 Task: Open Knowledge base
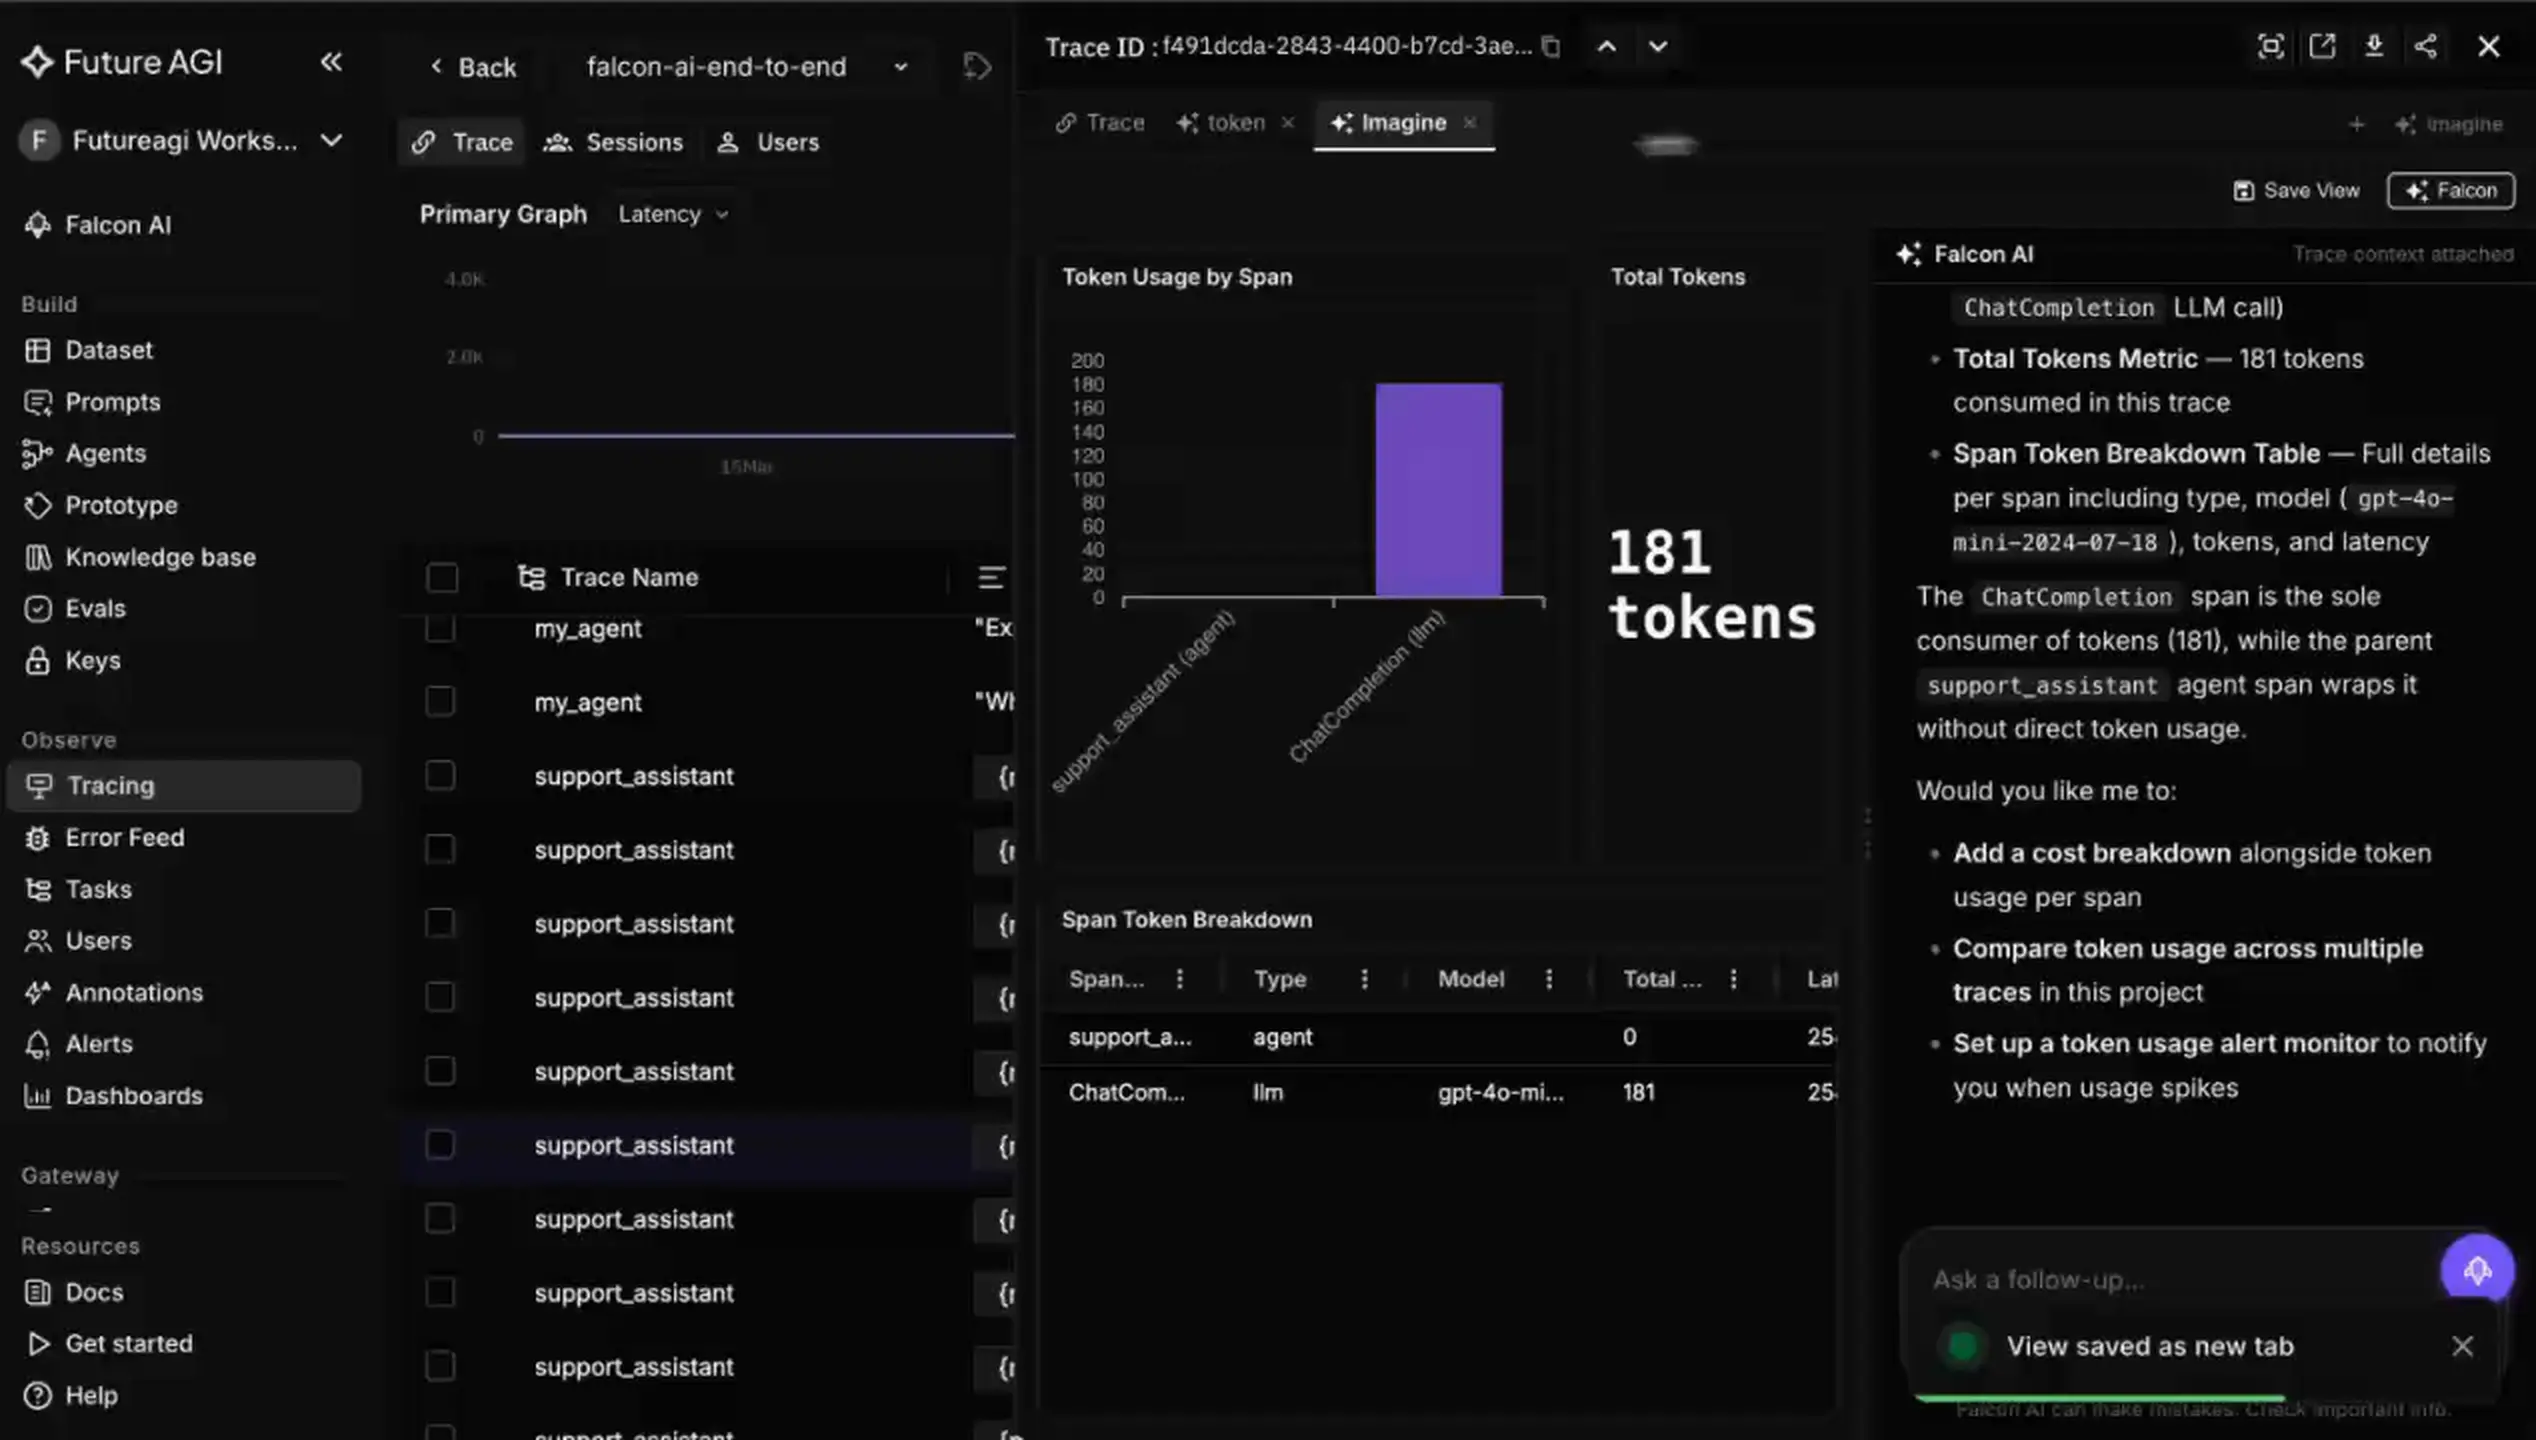139,557
